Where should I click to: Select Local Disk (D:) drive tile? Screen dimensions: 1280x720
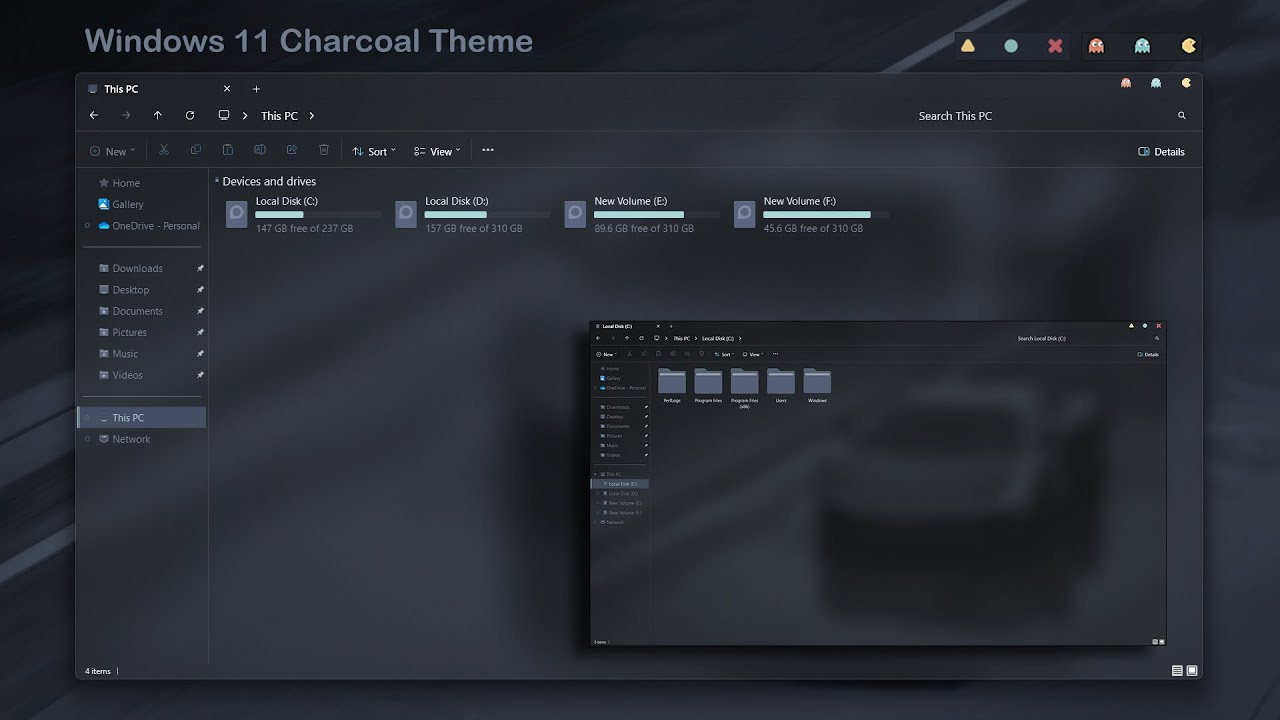[x=472, y=214]
